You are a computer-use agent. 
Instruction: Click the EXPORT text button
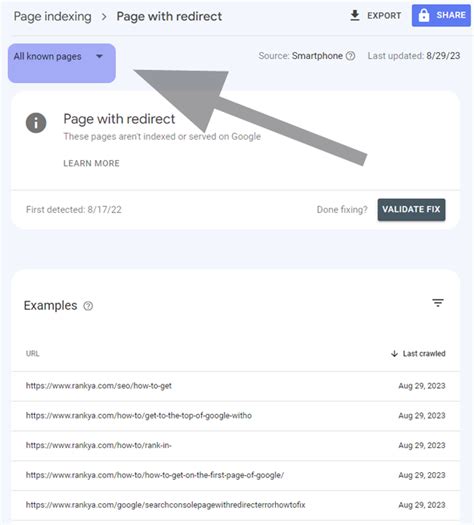[x=384, y=16]
